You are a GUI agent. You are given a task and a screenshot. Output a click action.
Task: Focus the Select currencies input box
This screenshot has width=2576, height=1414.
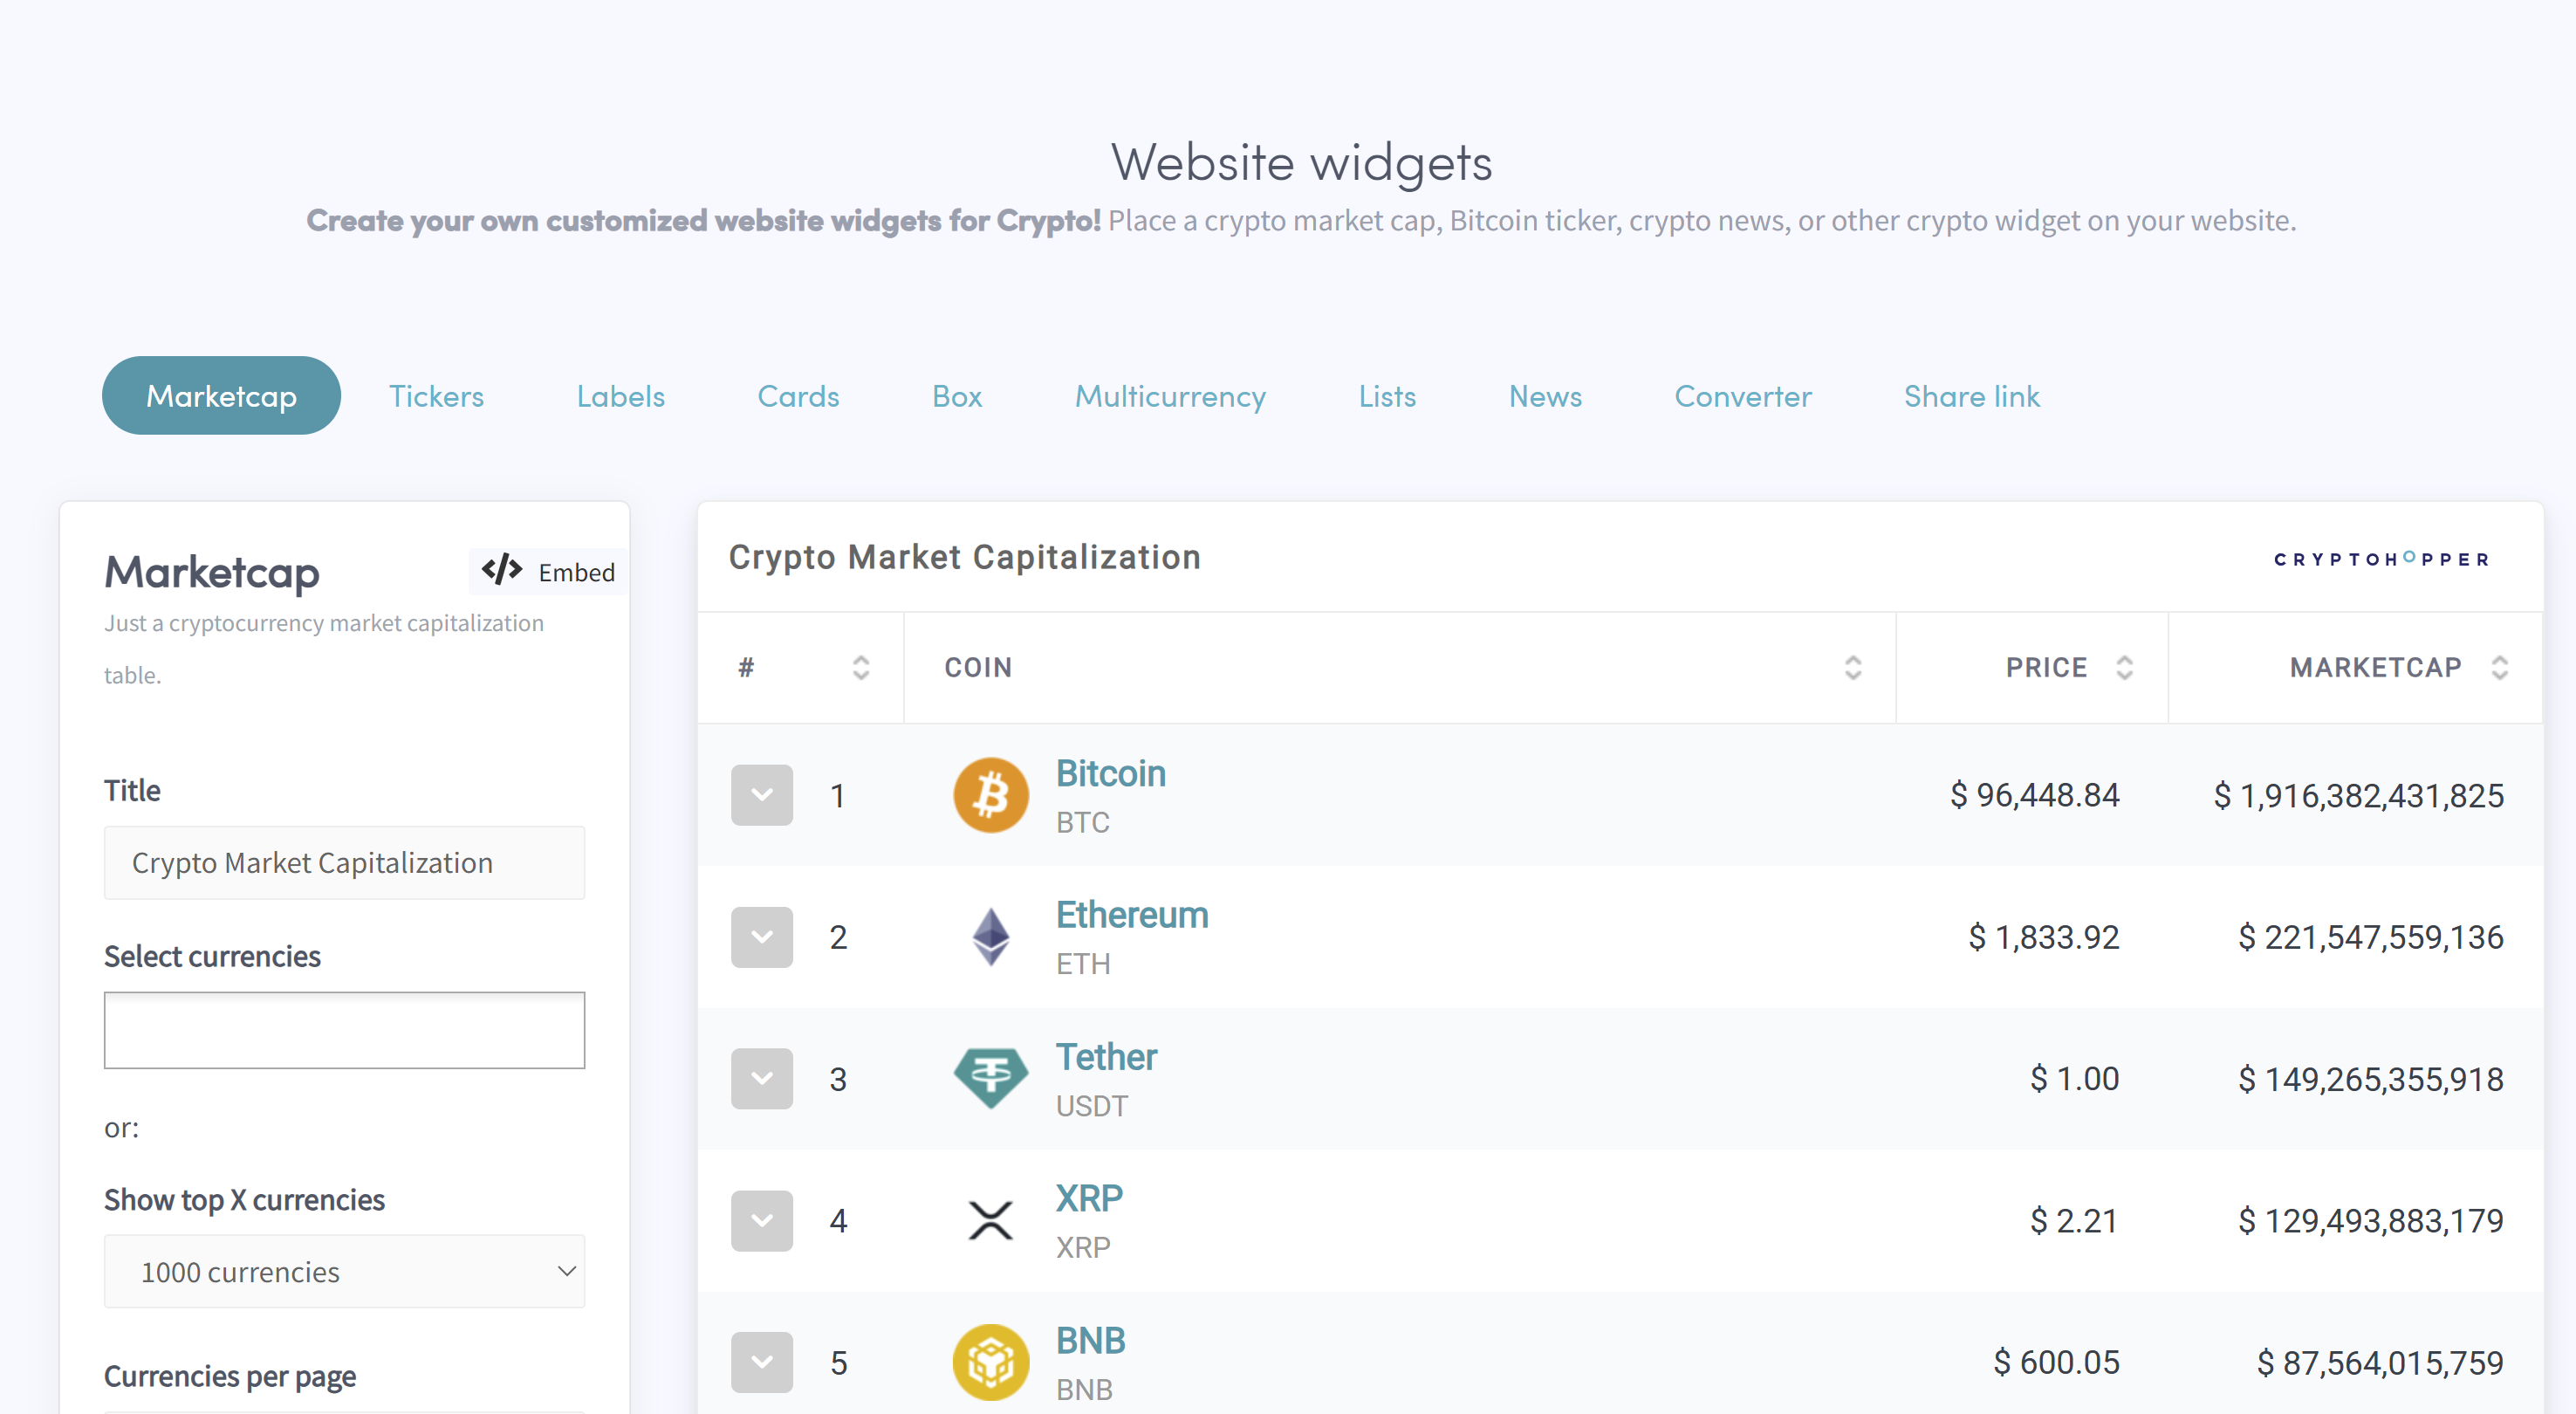point(344,1030)
